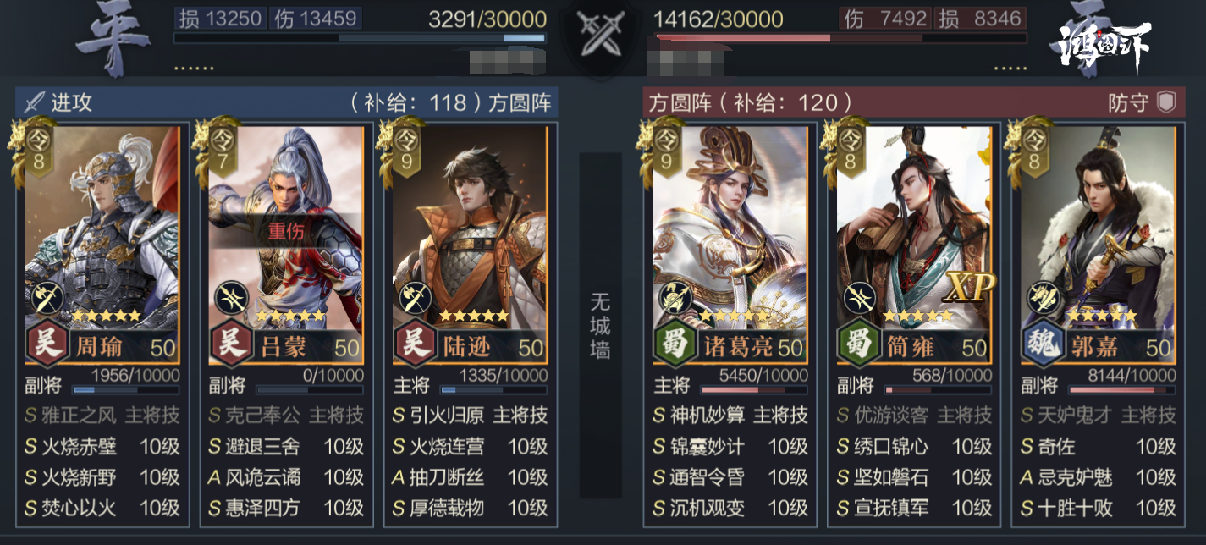Click the attacker troop bar 3291/30000

point(360,38)
